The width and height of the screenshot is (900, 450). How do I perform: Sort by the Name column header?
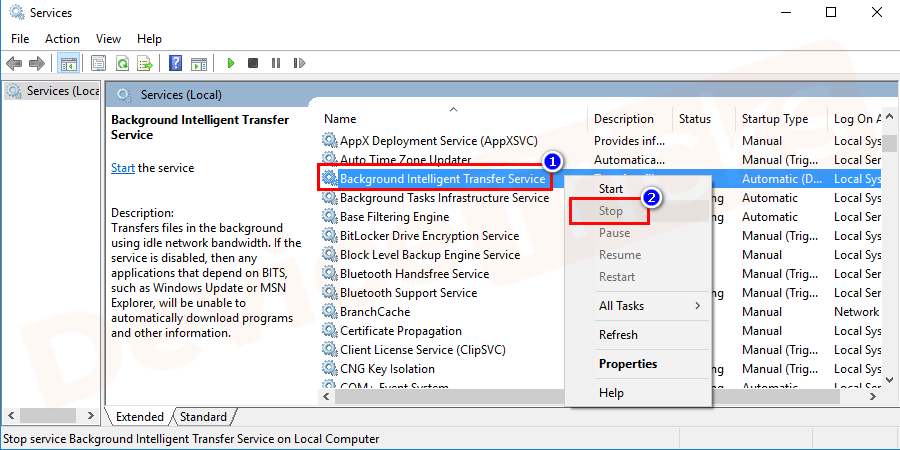[x=341, y=119]
